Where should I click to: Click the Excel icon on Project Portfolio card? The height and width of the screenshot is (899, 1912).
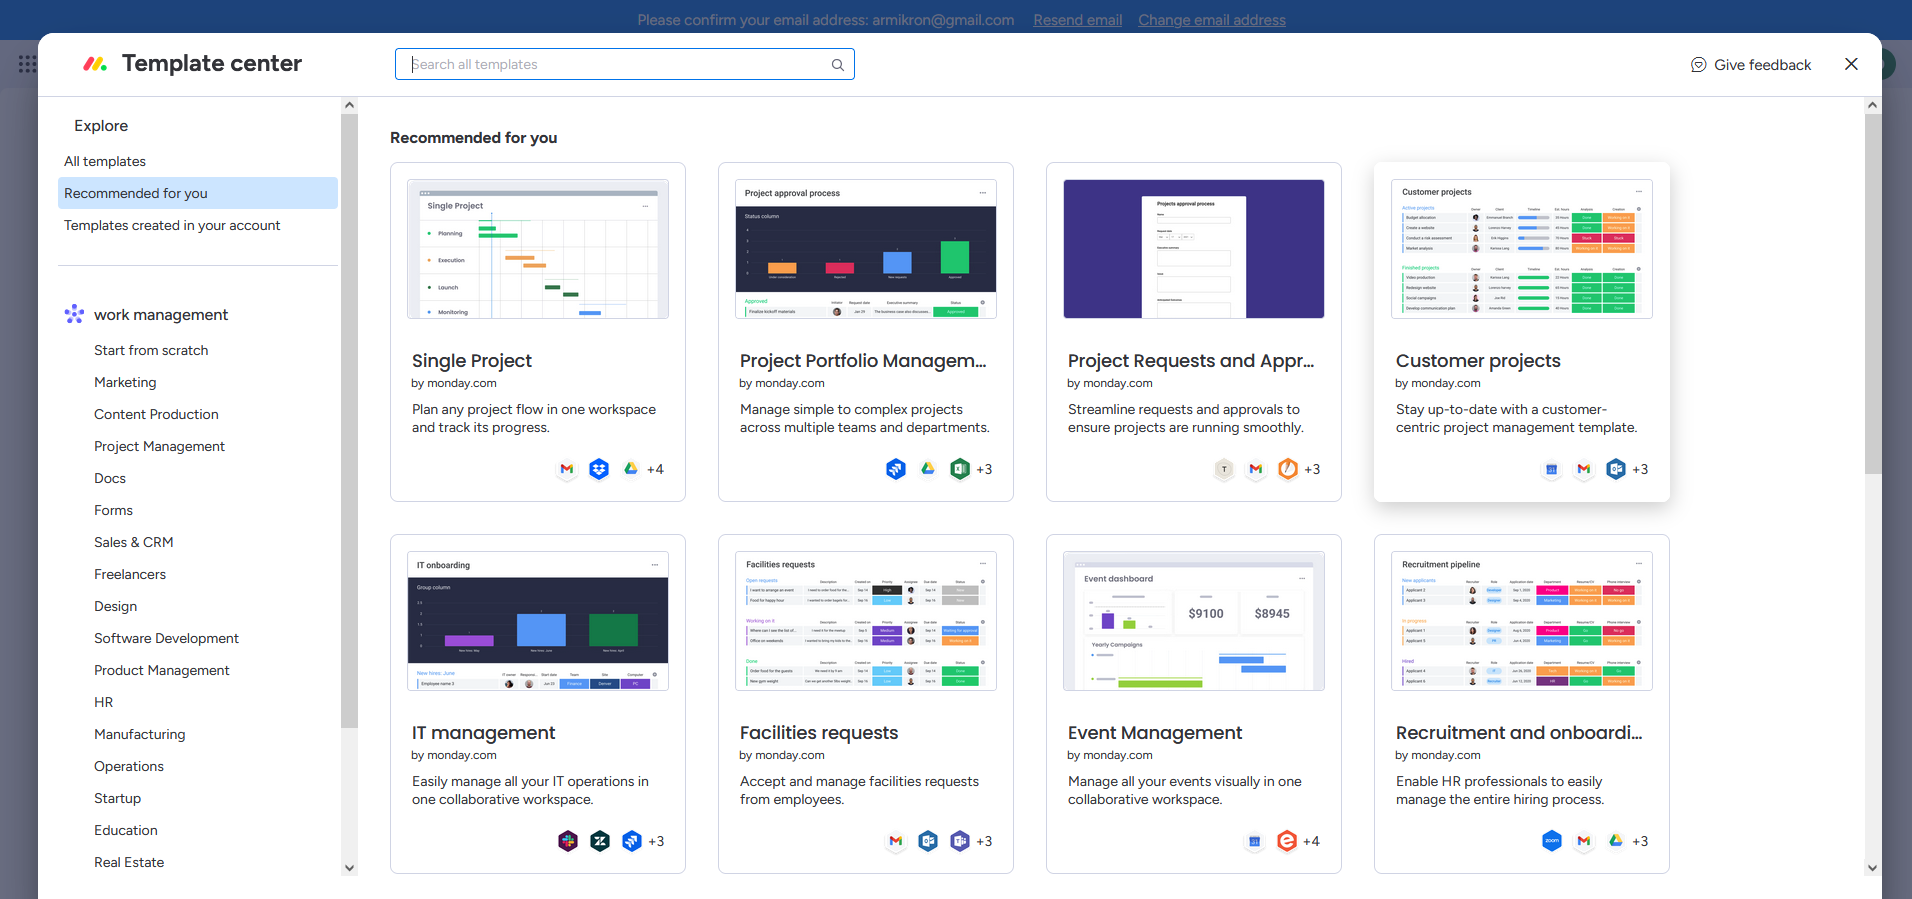pyautogui.click(x=960, y=469)
